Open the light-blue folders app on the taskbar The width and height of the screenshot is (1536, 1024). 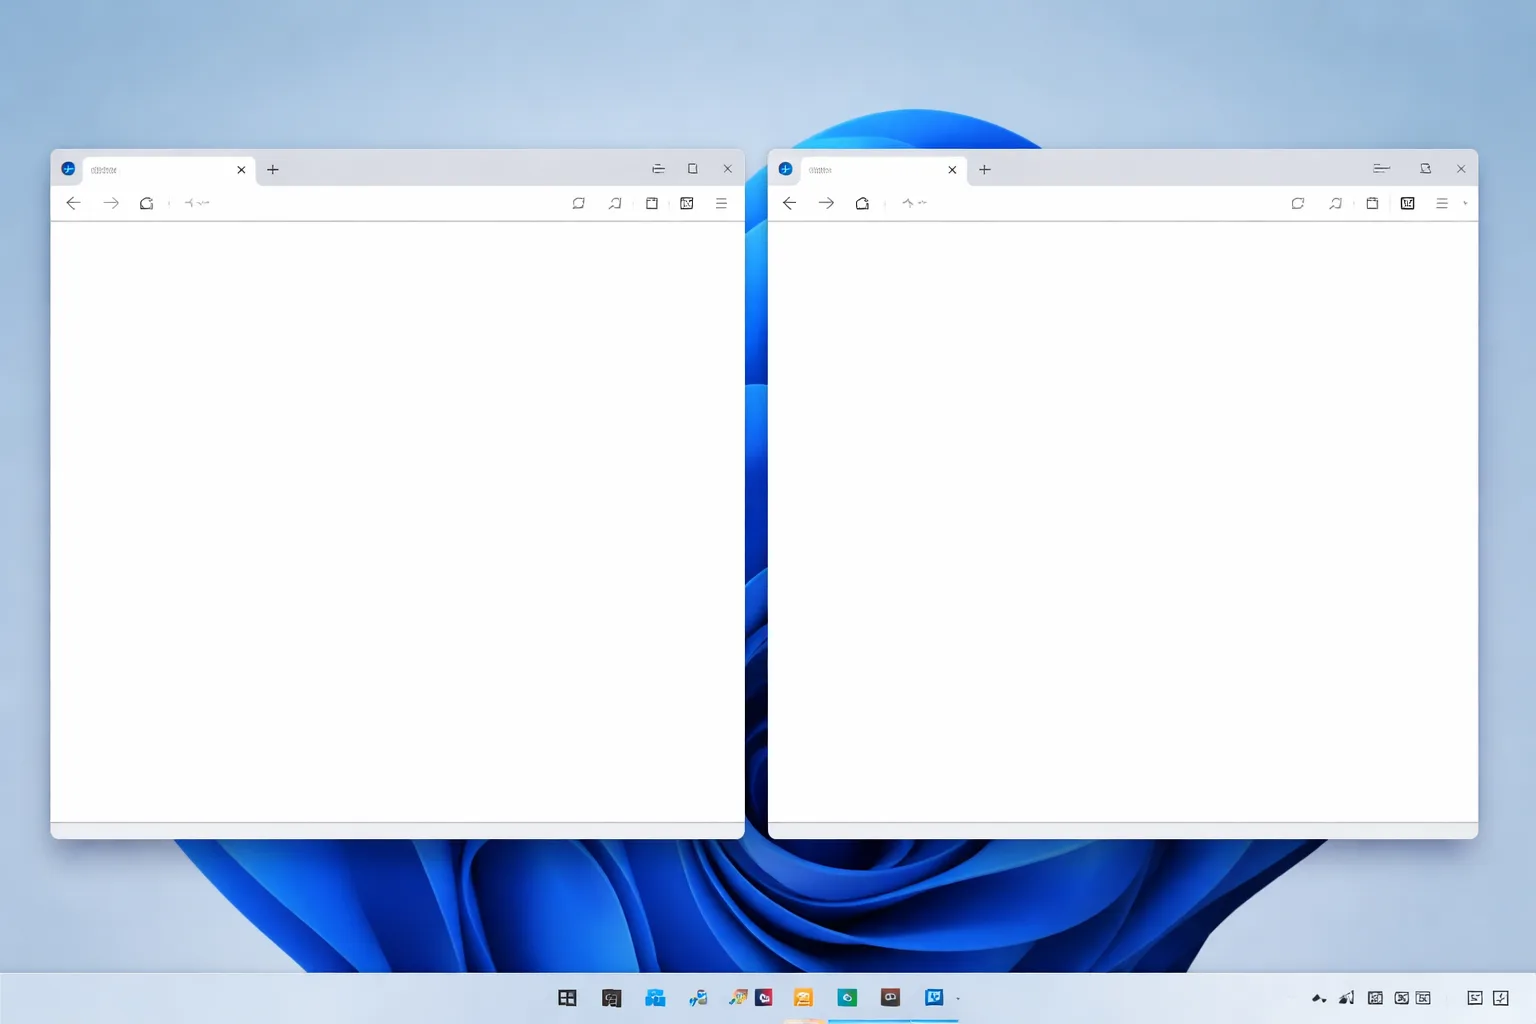click(655, 998)
